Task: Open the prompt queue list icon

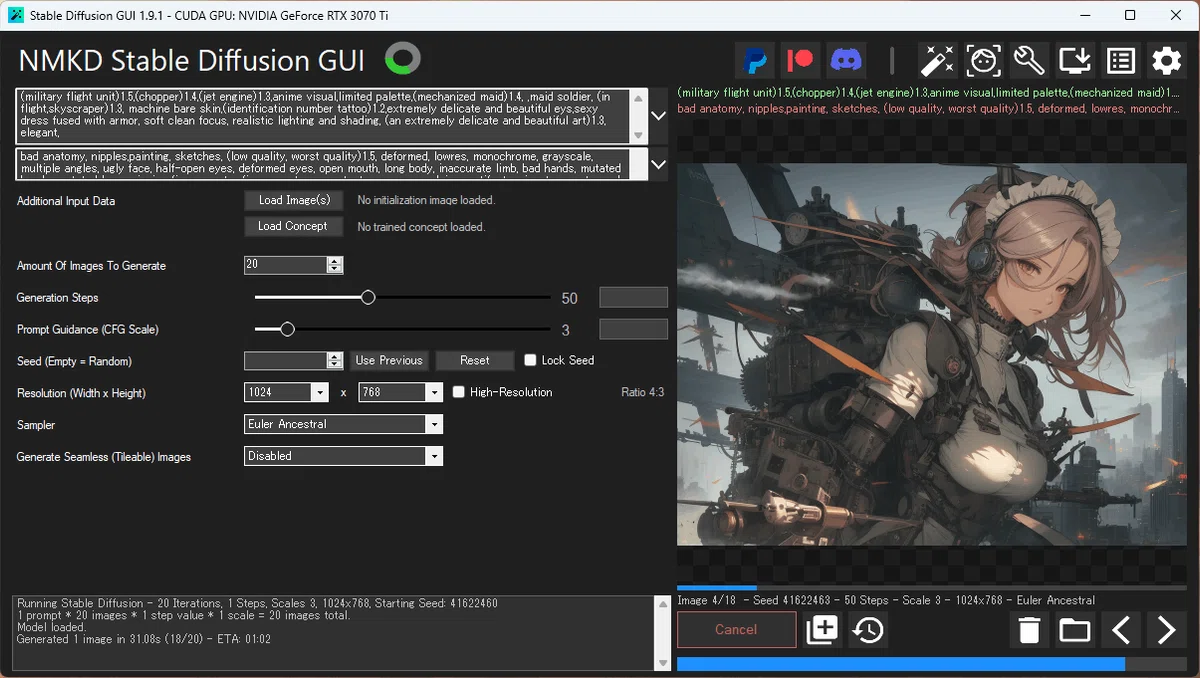Action: coord(1121,61)
